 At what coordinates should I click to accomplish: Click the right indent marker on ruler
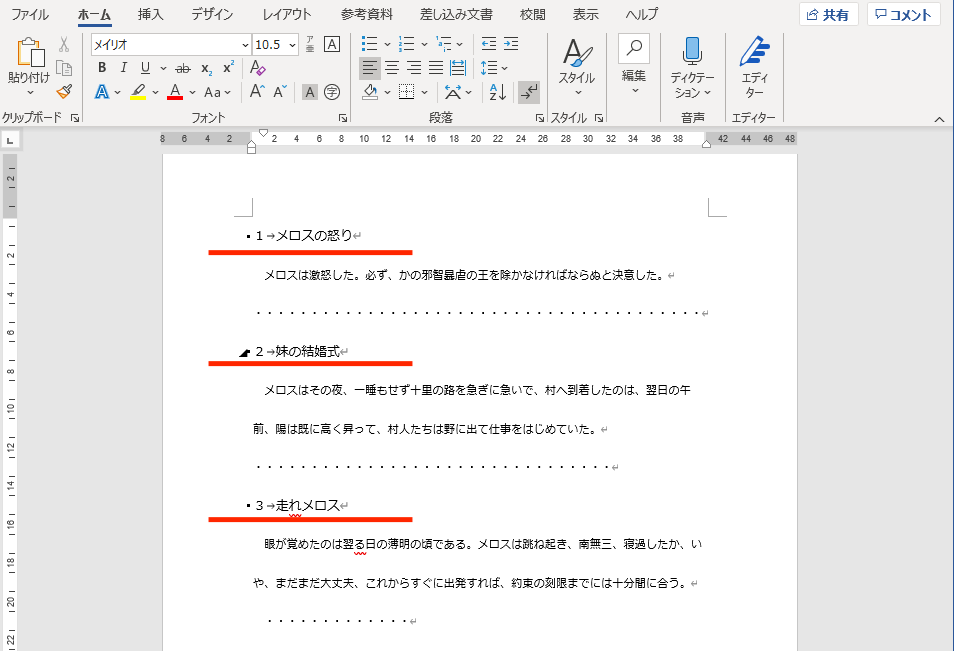706,144
